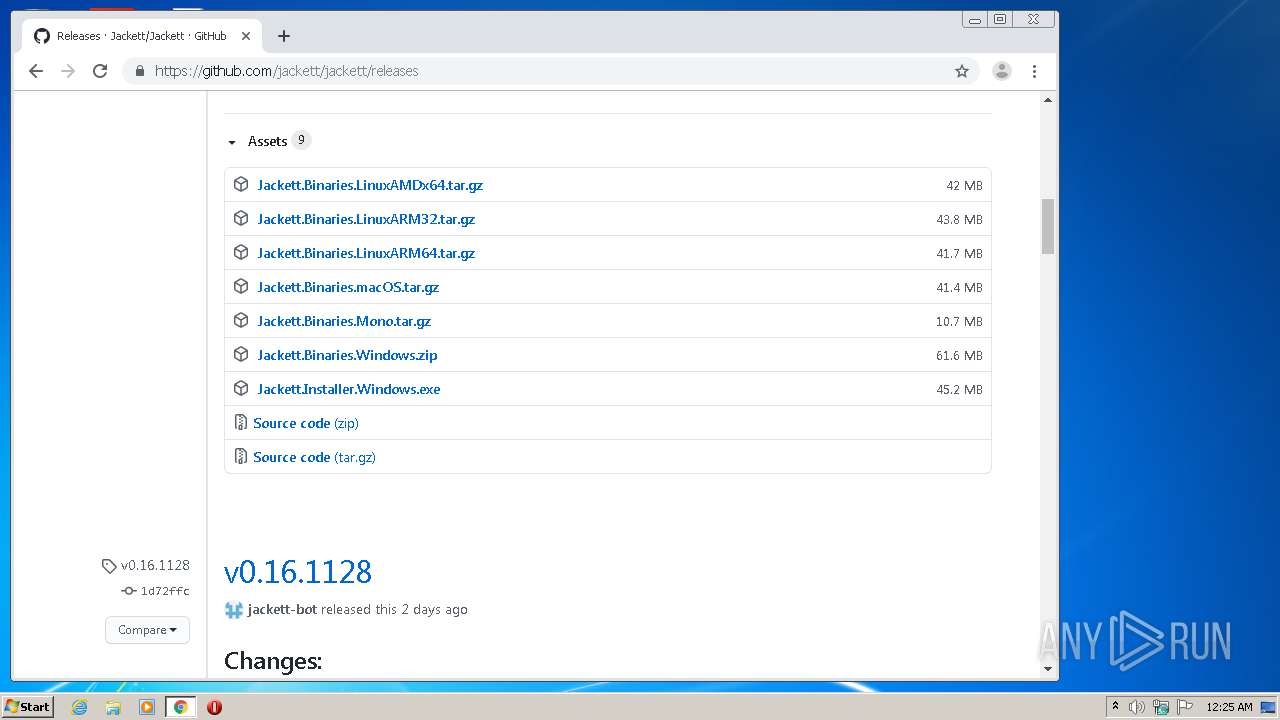Click the Chrome taskbar button
1280x720 pixels.
(180, 707)
